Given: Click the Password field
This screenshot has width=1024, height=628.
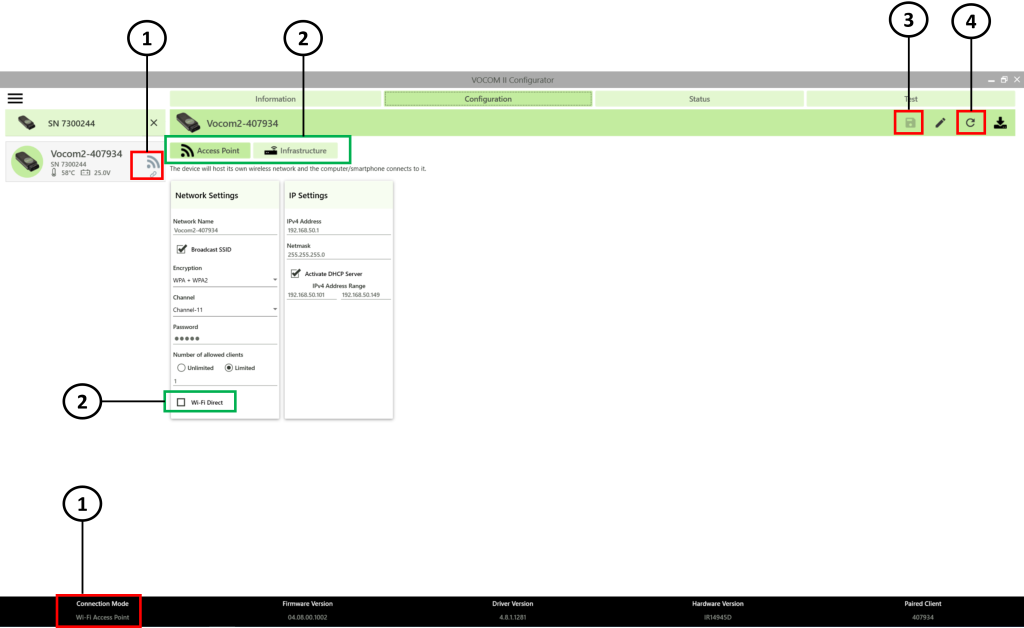Looking at the screenshot, I should pyautogui.click(x=225, y=338).
